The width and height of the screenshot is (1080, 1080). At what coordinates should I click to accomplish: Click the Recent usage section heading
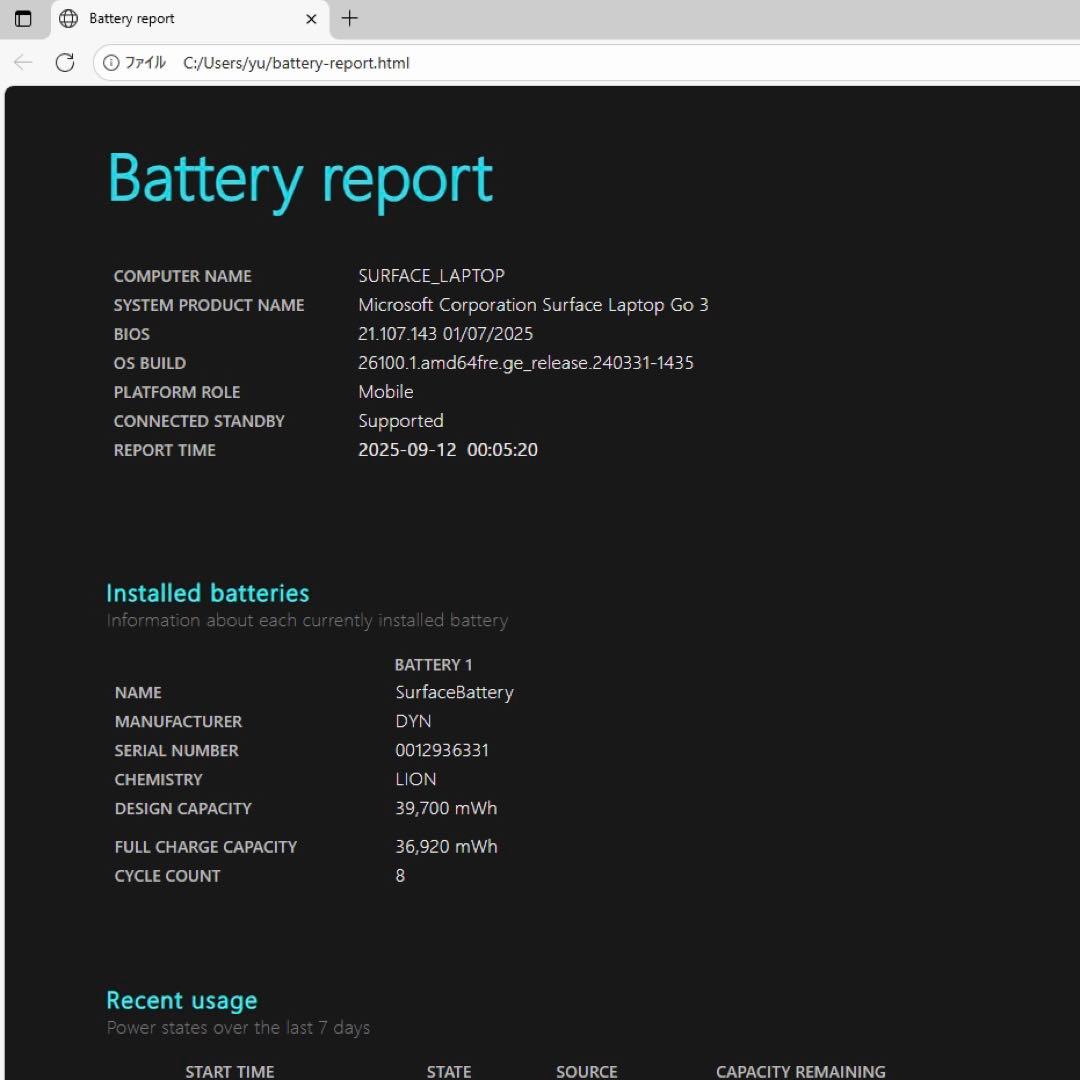(181, 999)
